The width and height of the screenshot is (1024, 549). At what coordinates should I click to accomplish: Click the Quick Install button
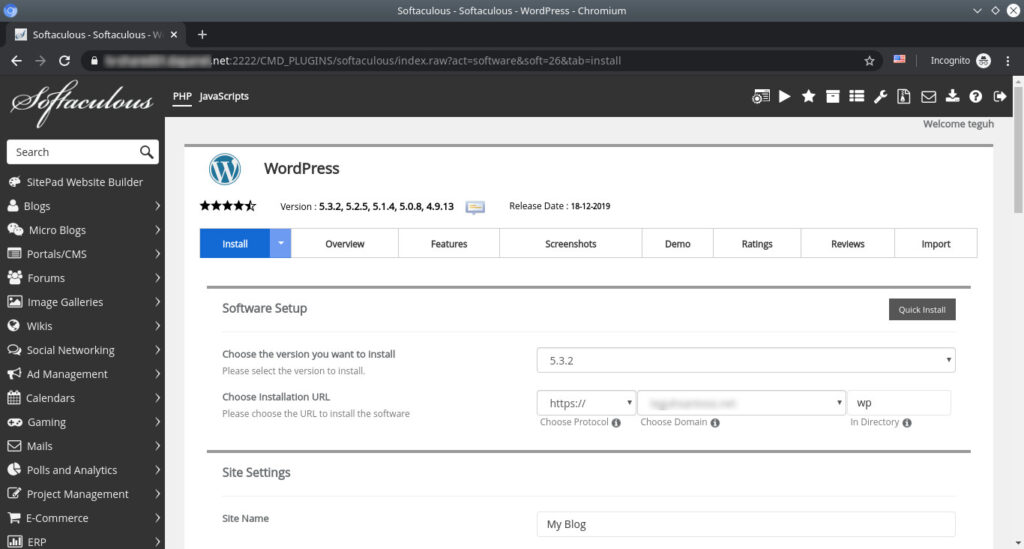[x=921, y=309]
